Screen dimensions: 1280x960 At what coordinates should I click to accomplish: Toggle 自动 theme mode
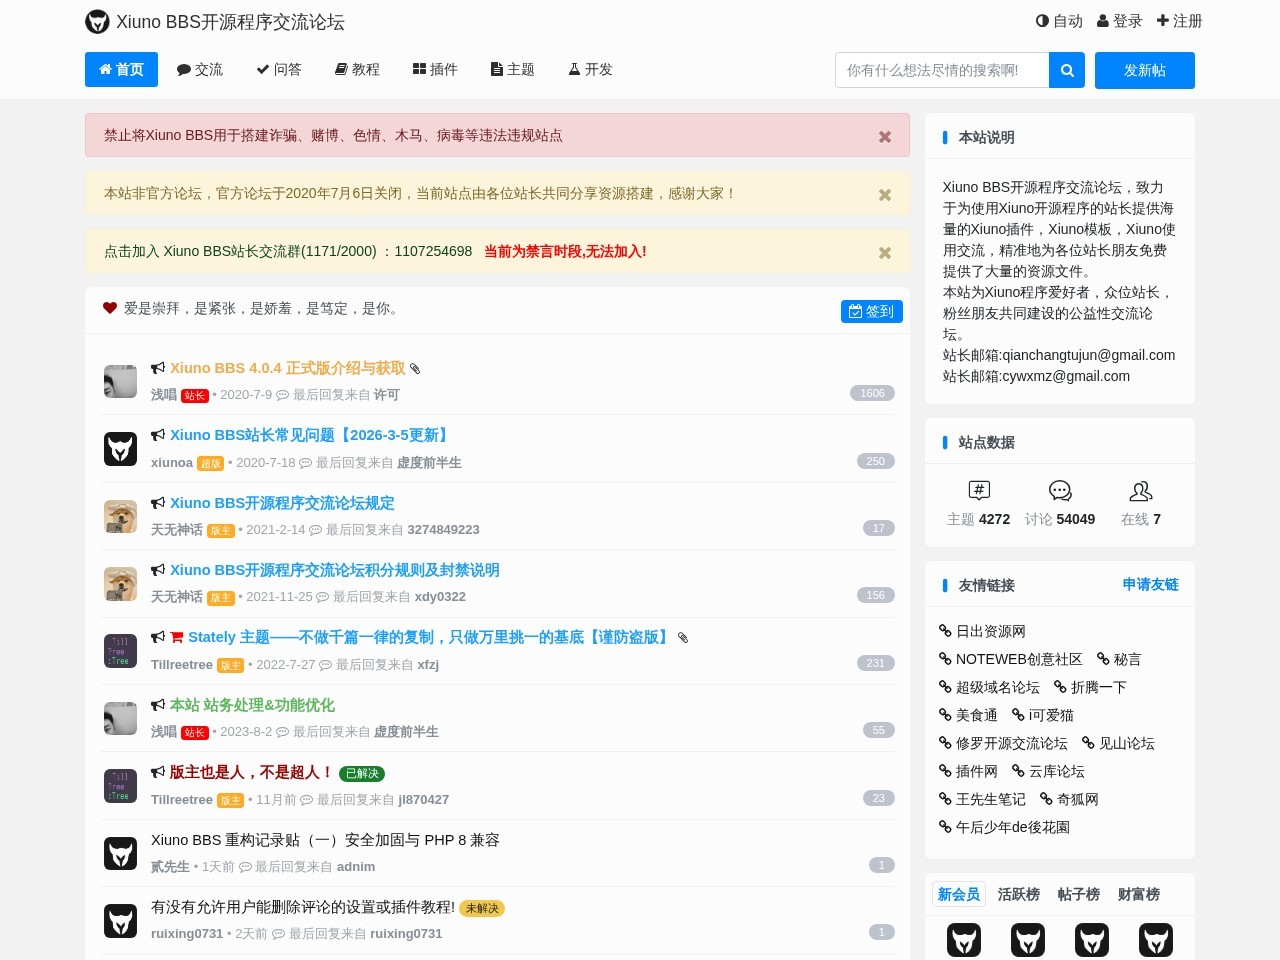1059,21
